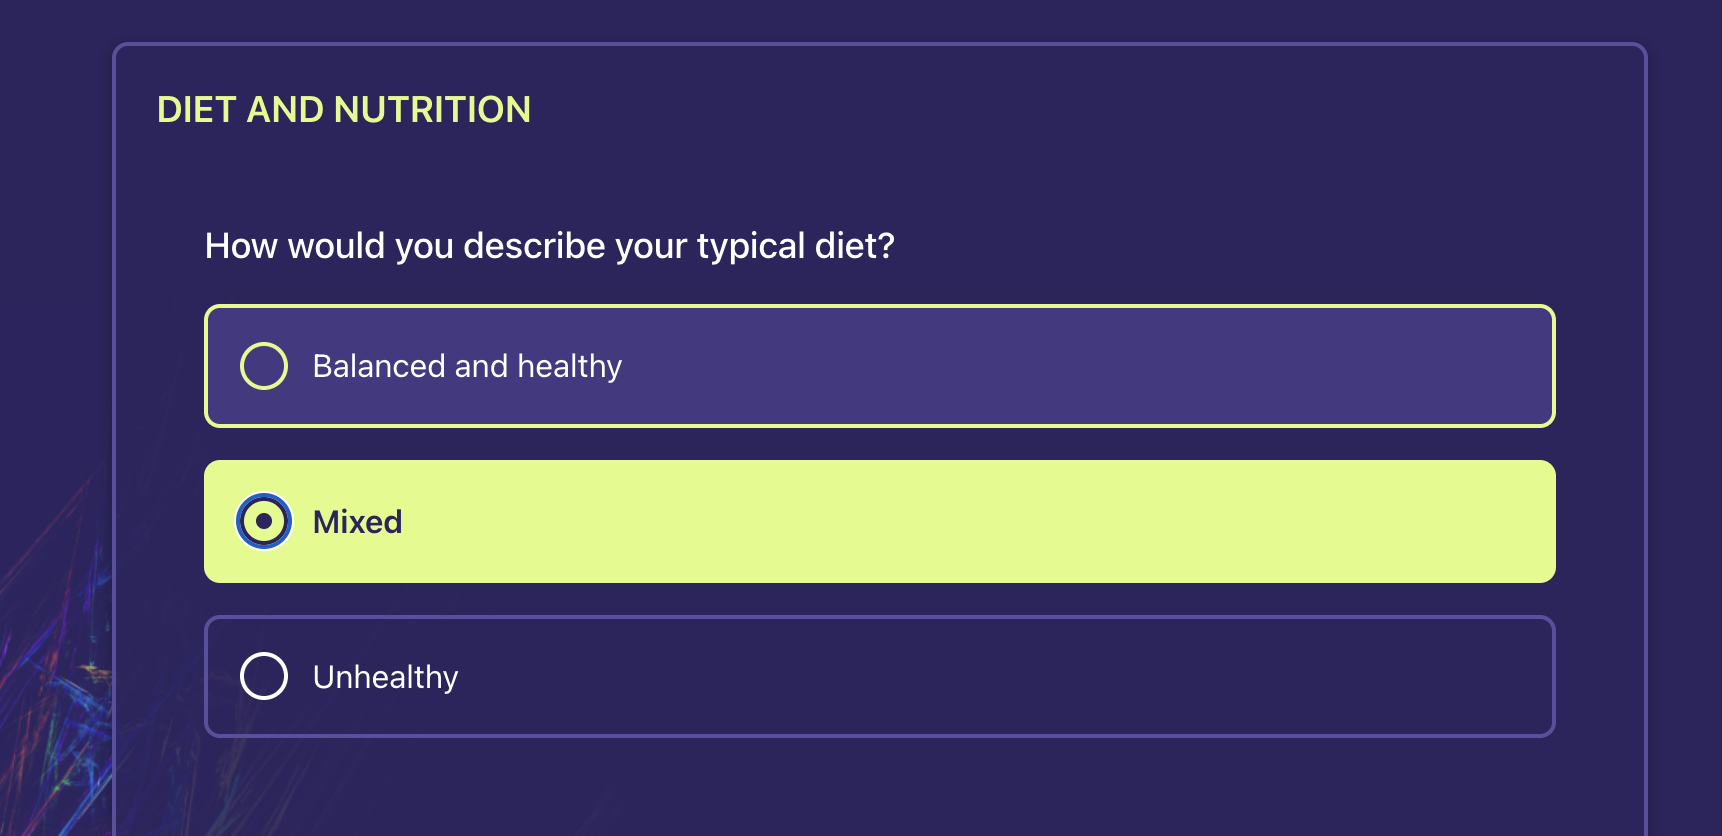
Task: Choose the Unhealthy radio button
Action: [264, 676]
